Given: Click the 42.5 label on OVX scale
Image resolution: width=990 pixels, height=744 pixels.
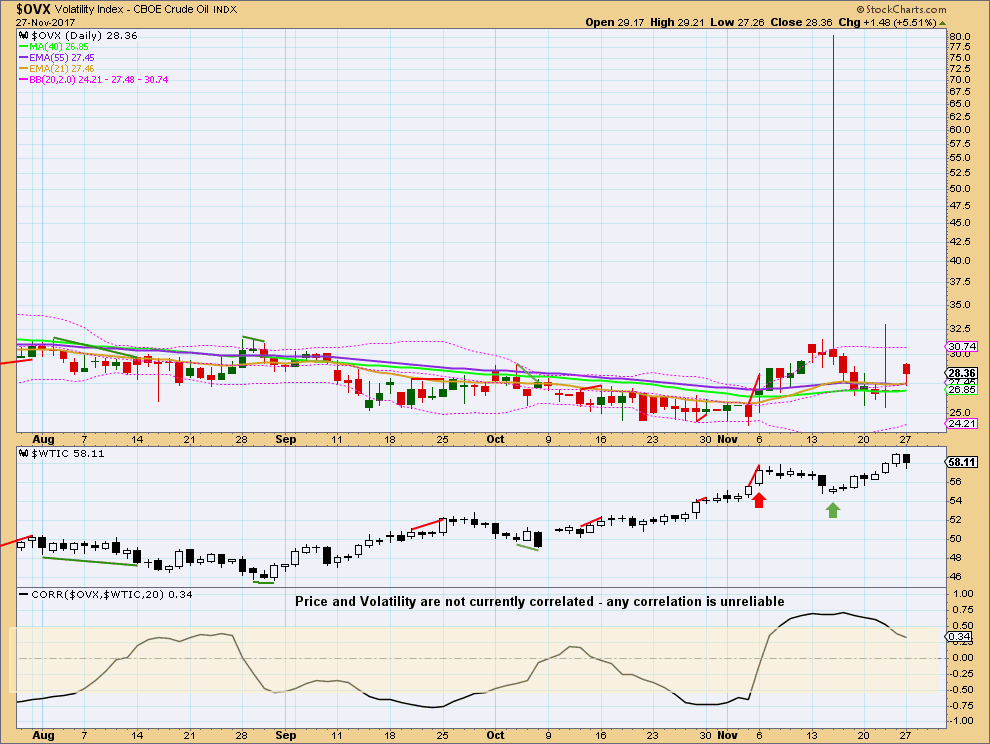Looking at the screenshot, I should point(960,242).
